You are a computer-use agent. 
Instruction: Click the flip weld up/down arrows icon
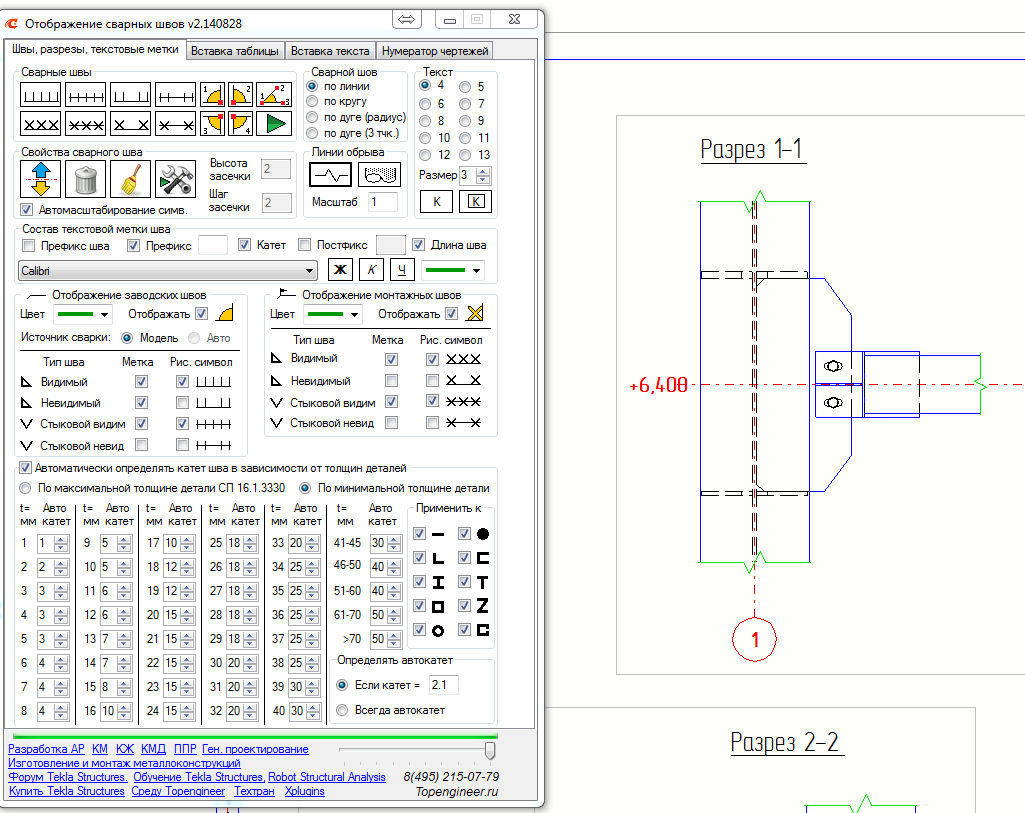pos(41,179)
